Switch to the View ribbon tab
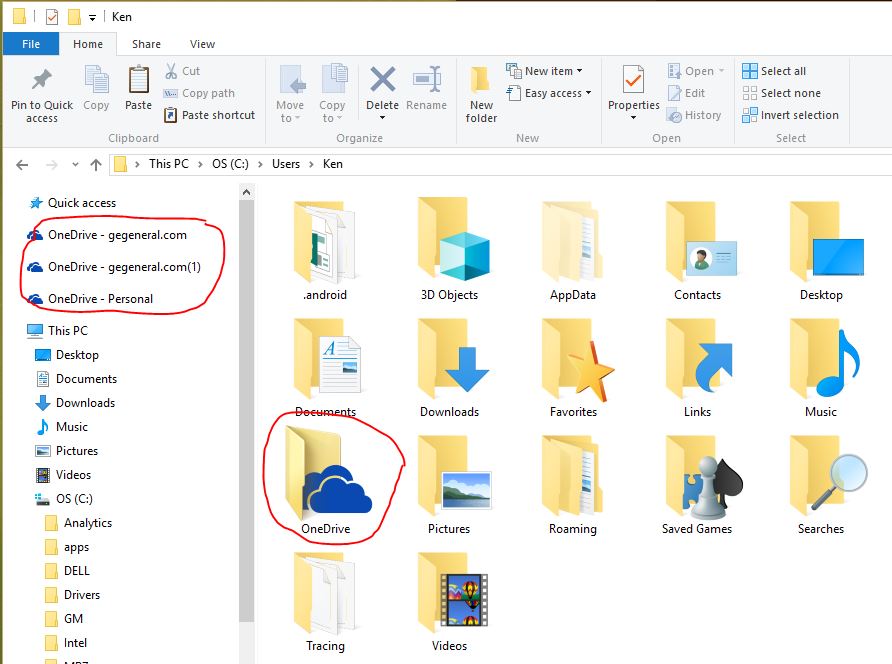Viewport: 892px width, 664px height. 202,44
